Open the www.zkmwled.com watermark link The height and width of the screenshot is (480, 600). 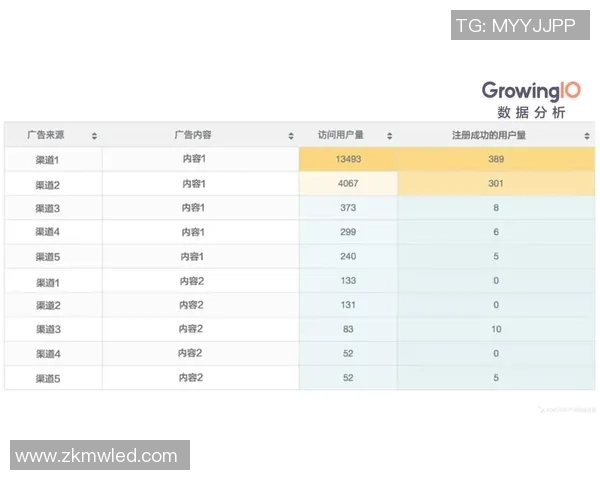pos(97,456)
